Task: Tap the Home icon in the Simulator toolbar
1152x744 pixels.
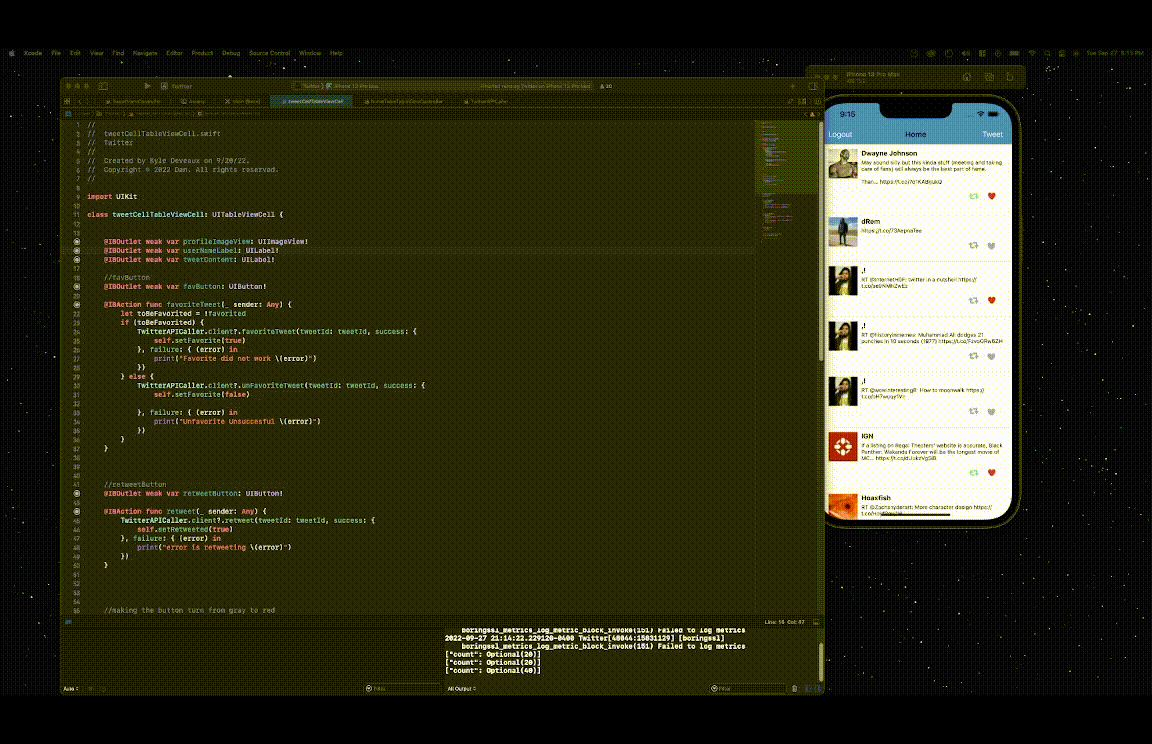Action: [966, 76]
